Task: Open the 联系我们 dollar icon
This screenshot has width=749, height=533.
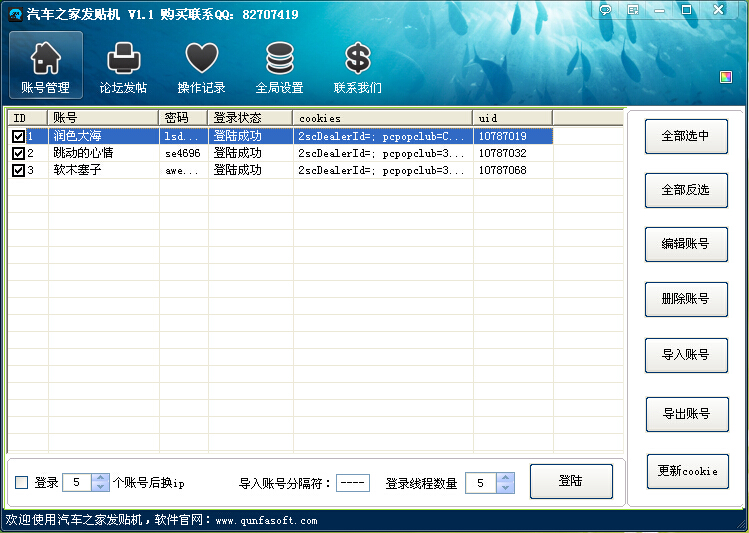Action: (x=357, y=66)
